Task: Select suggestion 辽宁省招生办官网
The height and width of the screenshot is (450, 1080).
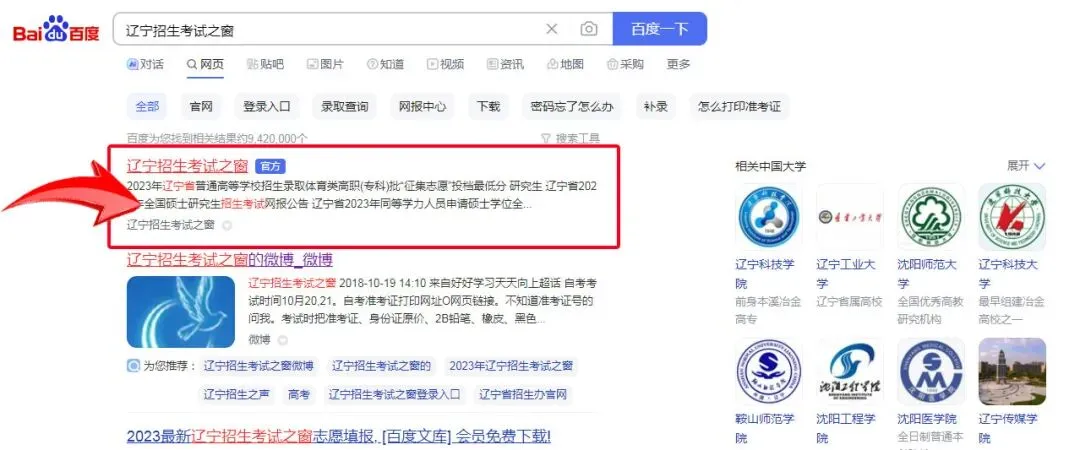Action: [x=523, y=395]
